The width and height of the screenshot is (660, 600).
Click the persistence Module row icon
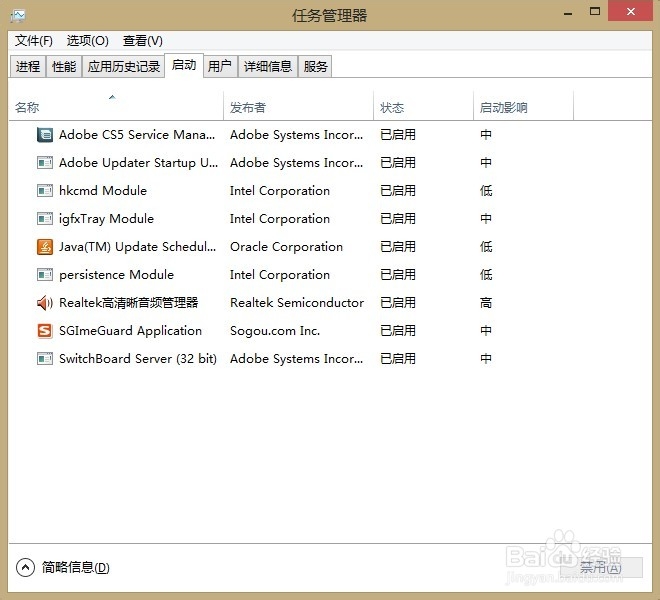[45, 275]
